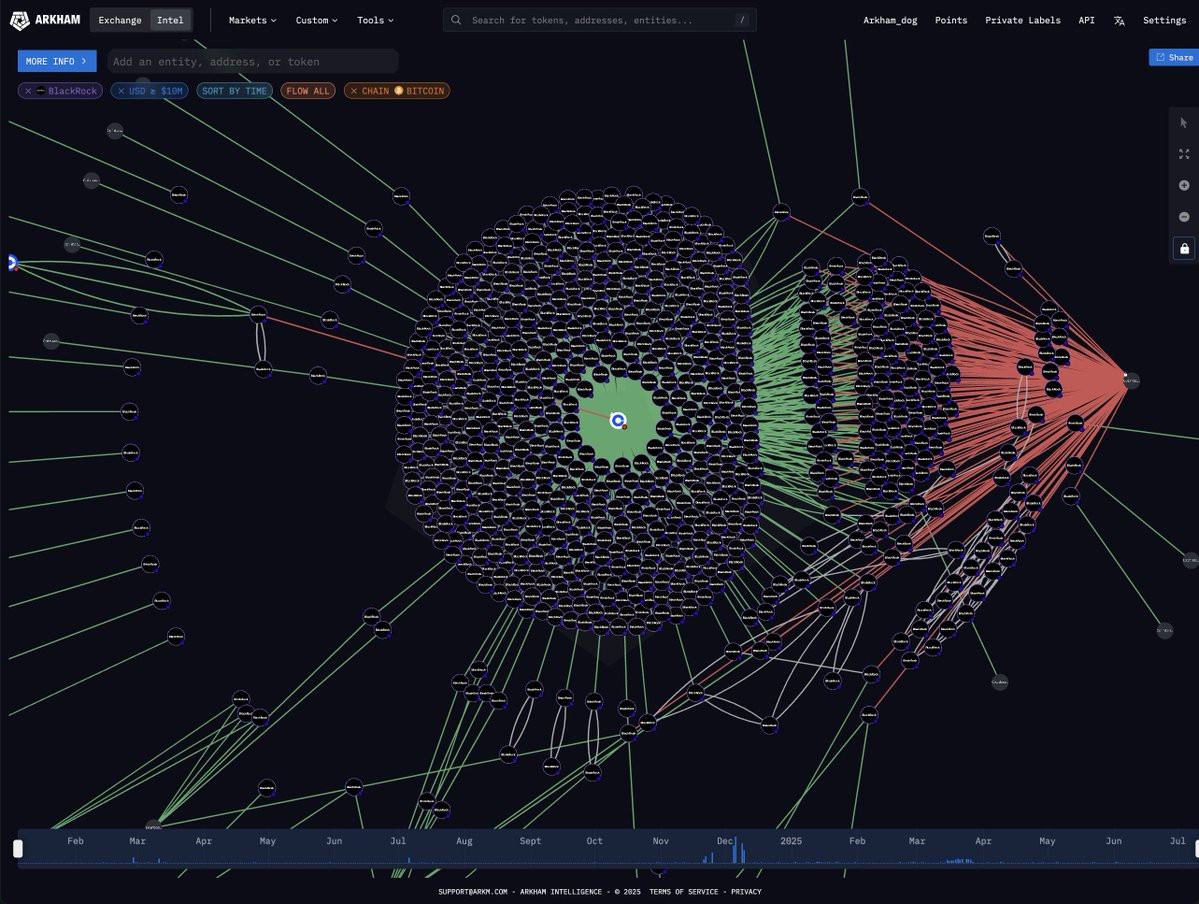The width and height of the screenshot is (1199, 904).
Task: Select the pointer cursor tool
Action: pos(1184,122)
